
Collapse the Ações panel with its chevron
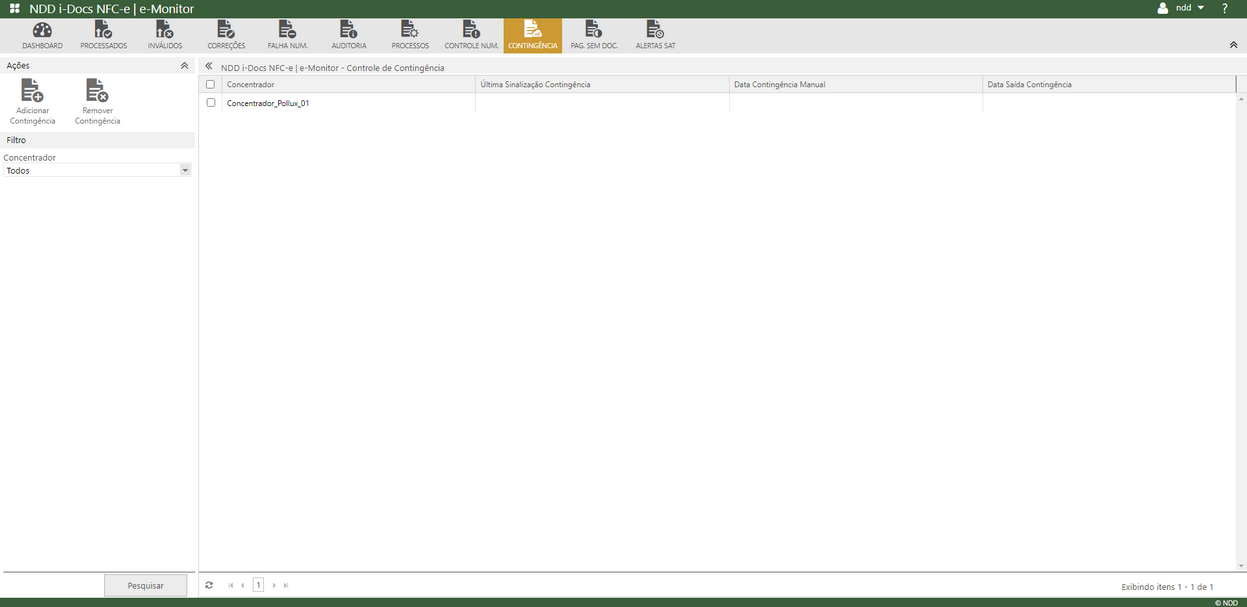(x=184, y=64)
